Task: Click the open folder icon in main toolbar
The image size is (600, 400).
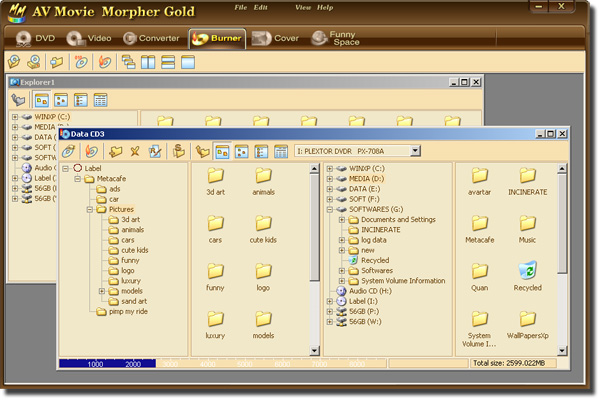Action: (57, 62)
